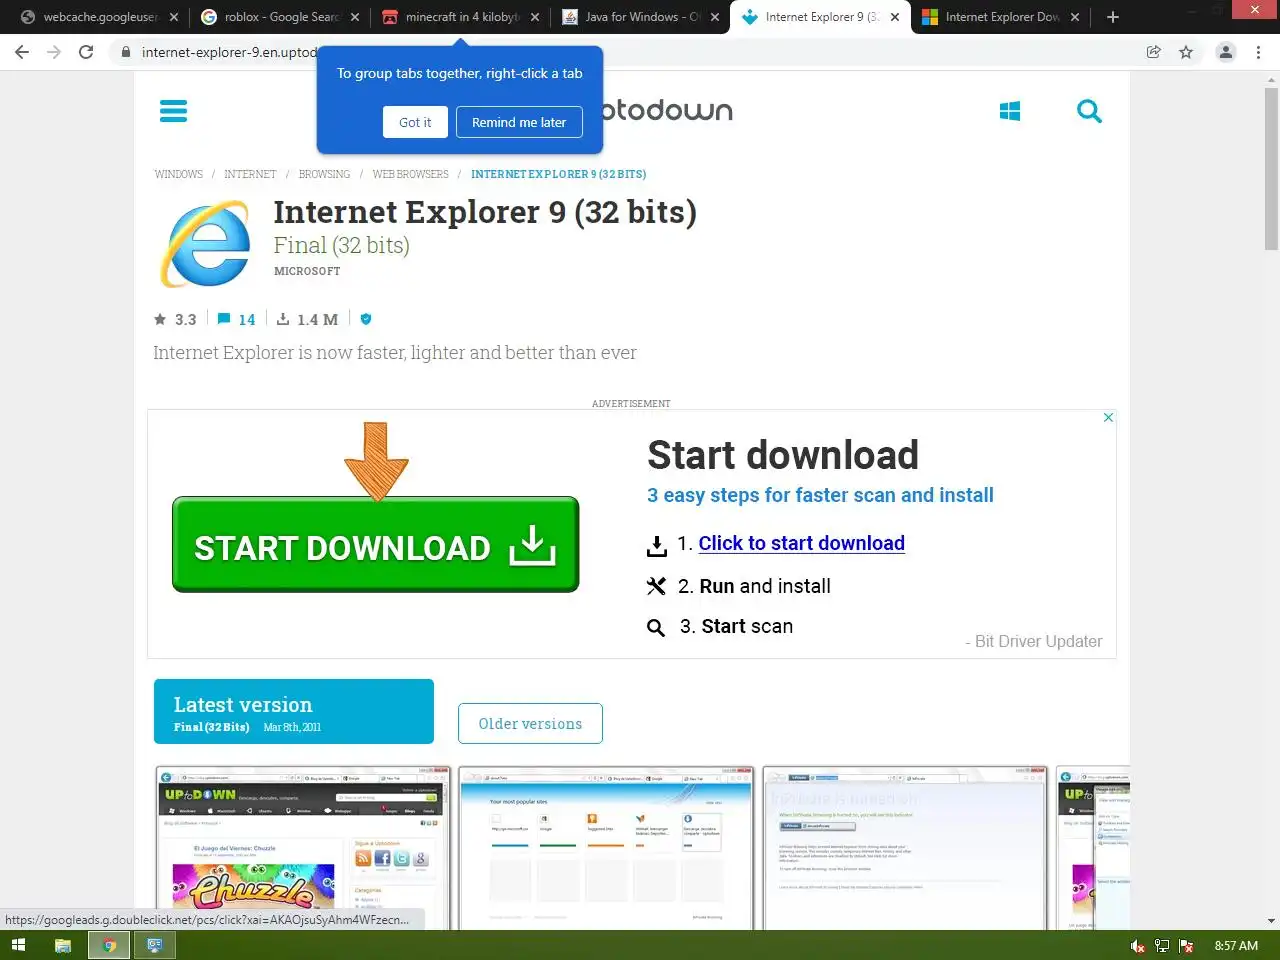
Task: Open Chrome three-dot menu
Action: 1258,52
